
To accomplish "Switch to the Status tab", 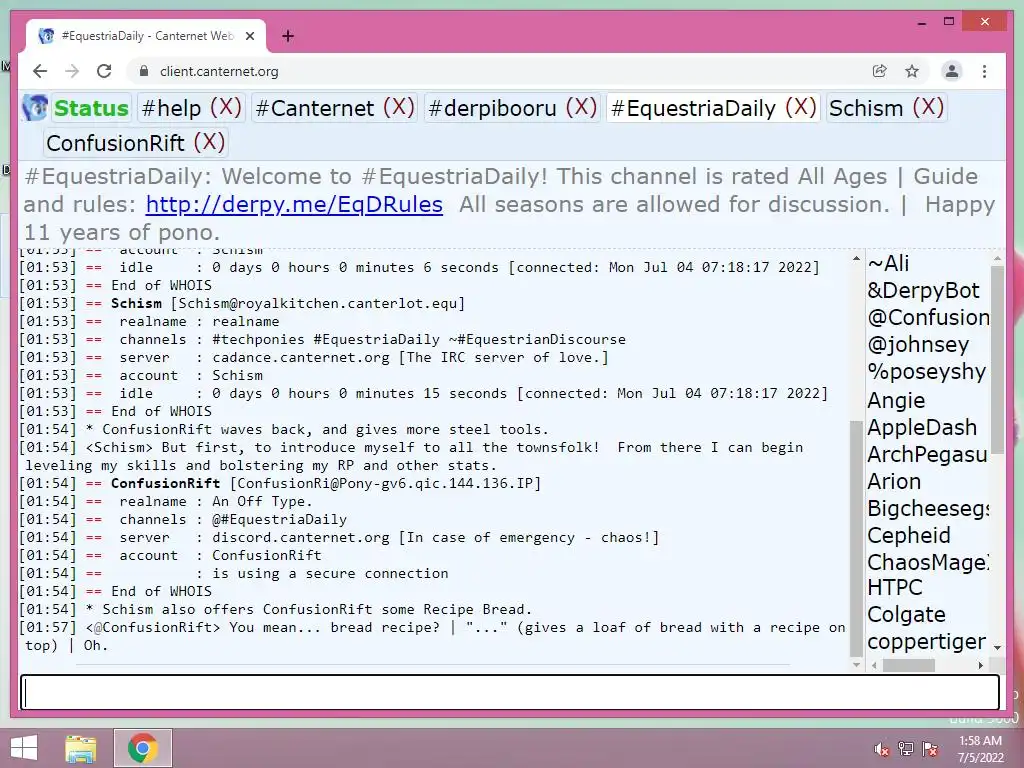I will pos(91,108).
